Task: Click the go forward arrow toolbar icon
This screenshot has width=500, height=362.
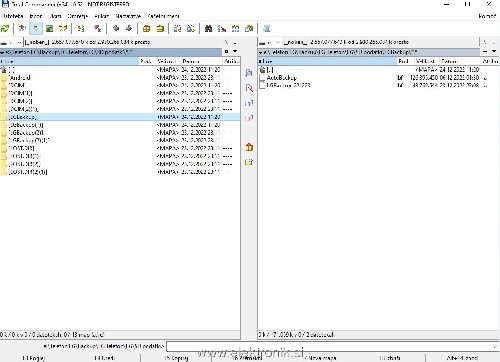Action: (129, 29)
